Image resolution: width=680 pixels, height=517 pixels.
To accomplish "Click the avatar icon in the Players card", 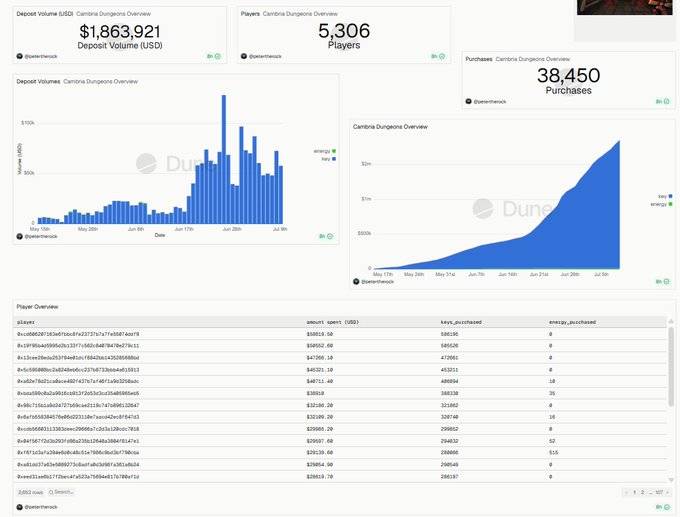I will coord(244,56).
